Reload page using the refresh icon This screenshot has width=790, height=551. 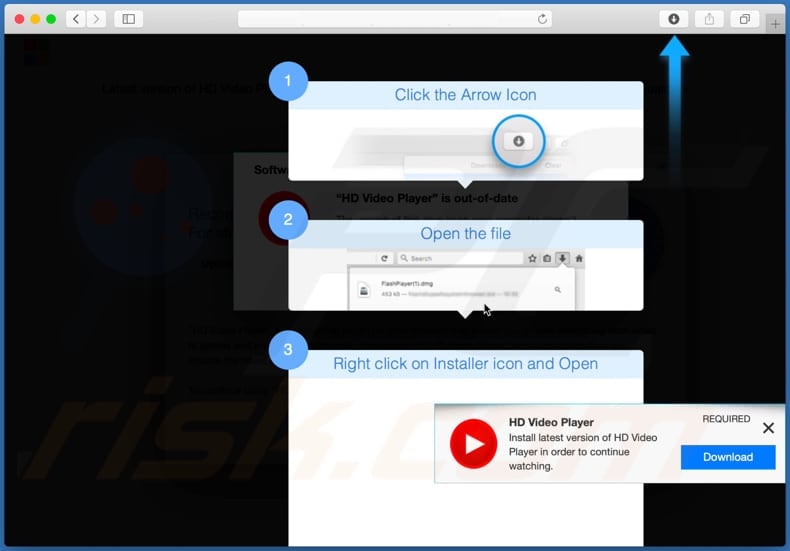pyautogui.click(x=542, y=19)
